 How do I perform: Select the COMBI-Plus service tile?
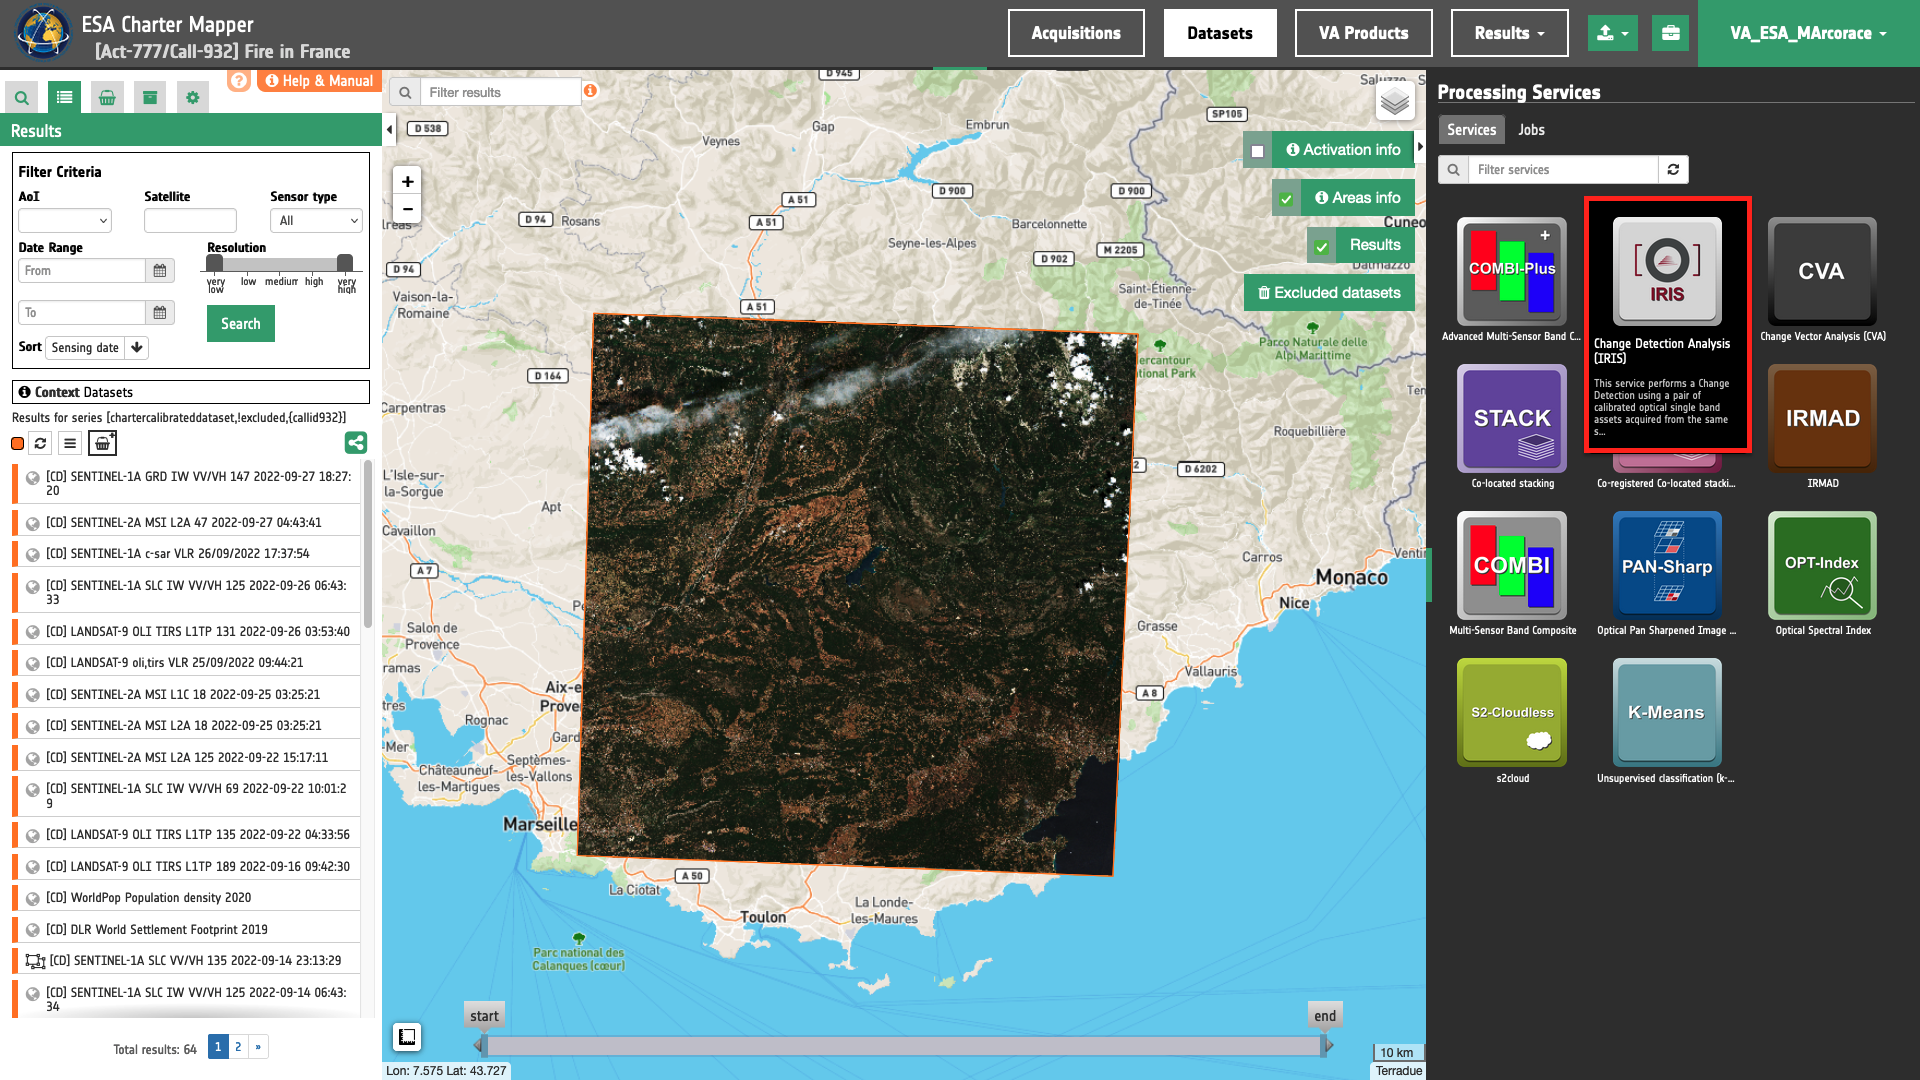click(1512, 271)
